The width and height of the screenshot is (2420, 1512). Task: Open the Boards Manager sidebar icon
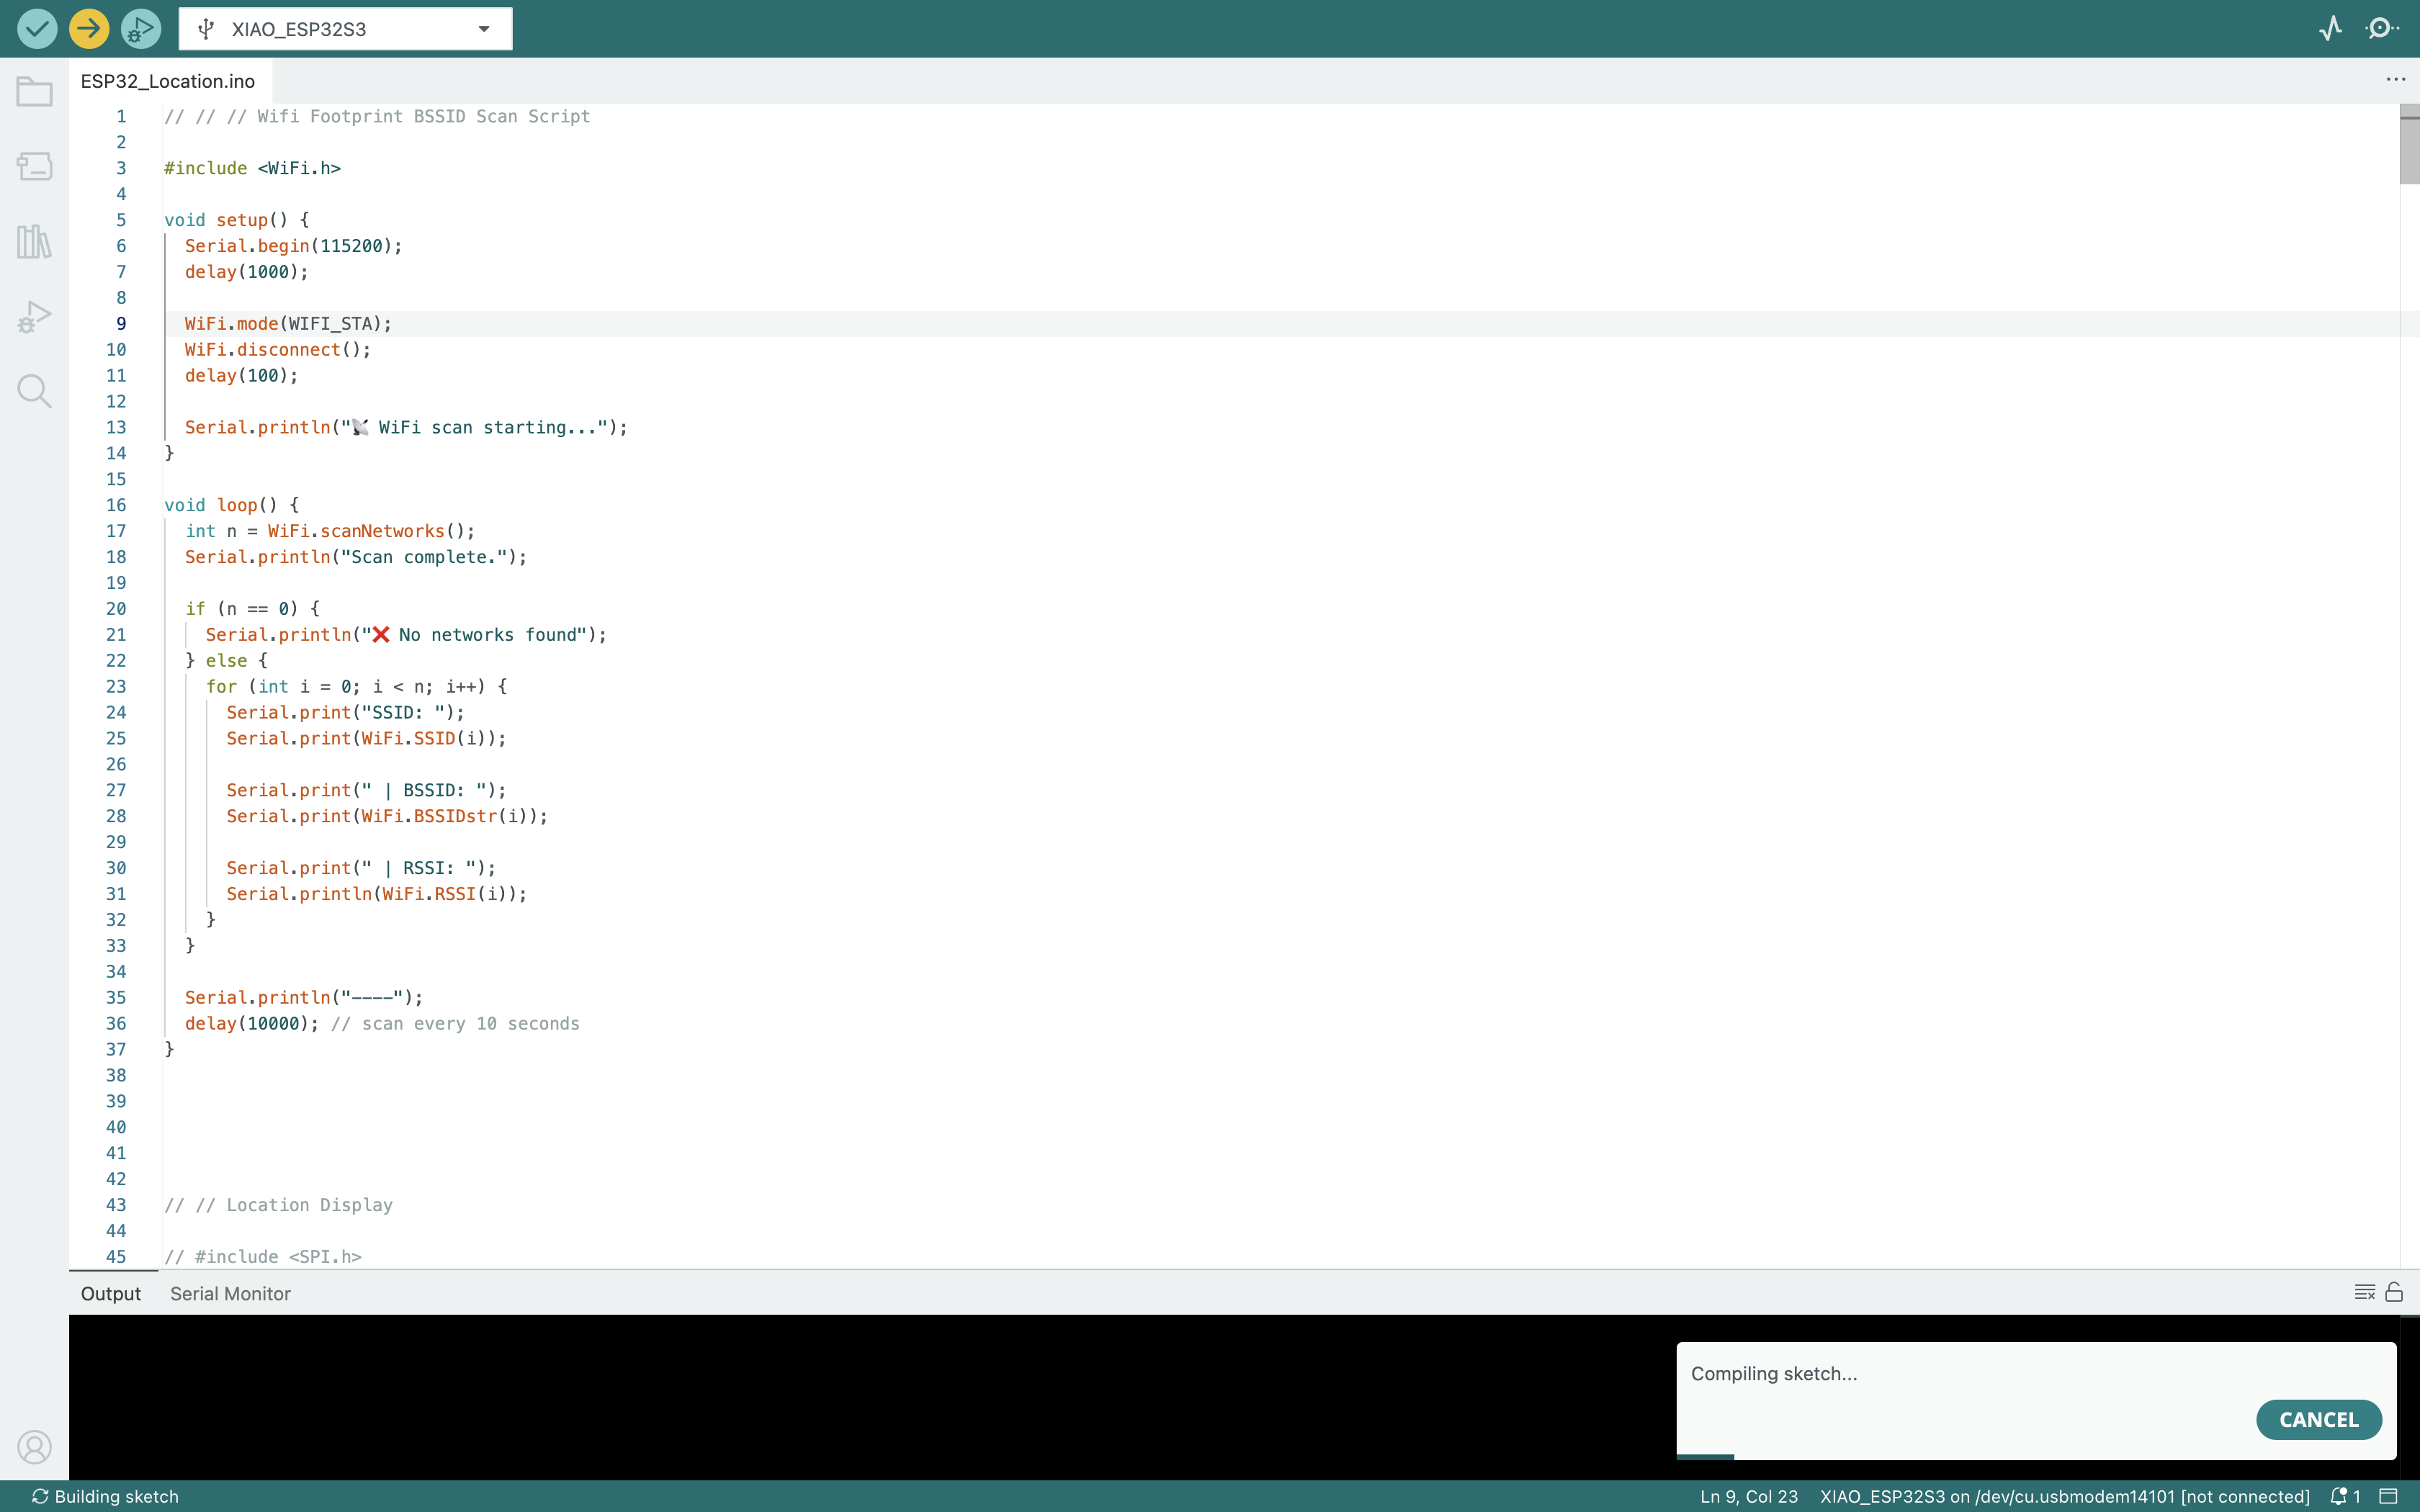click(34, 166)
